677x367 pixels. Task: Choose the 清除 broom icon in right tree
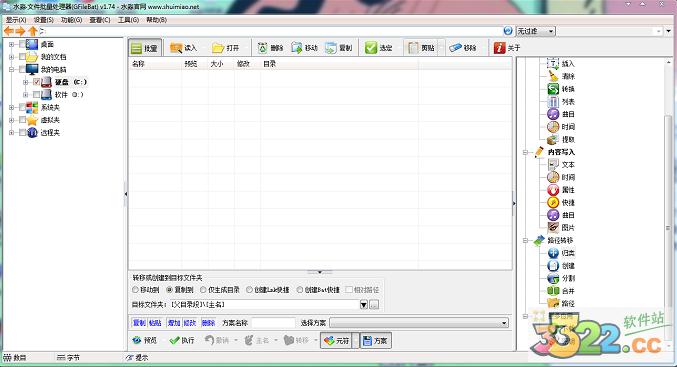pos(553,76)
